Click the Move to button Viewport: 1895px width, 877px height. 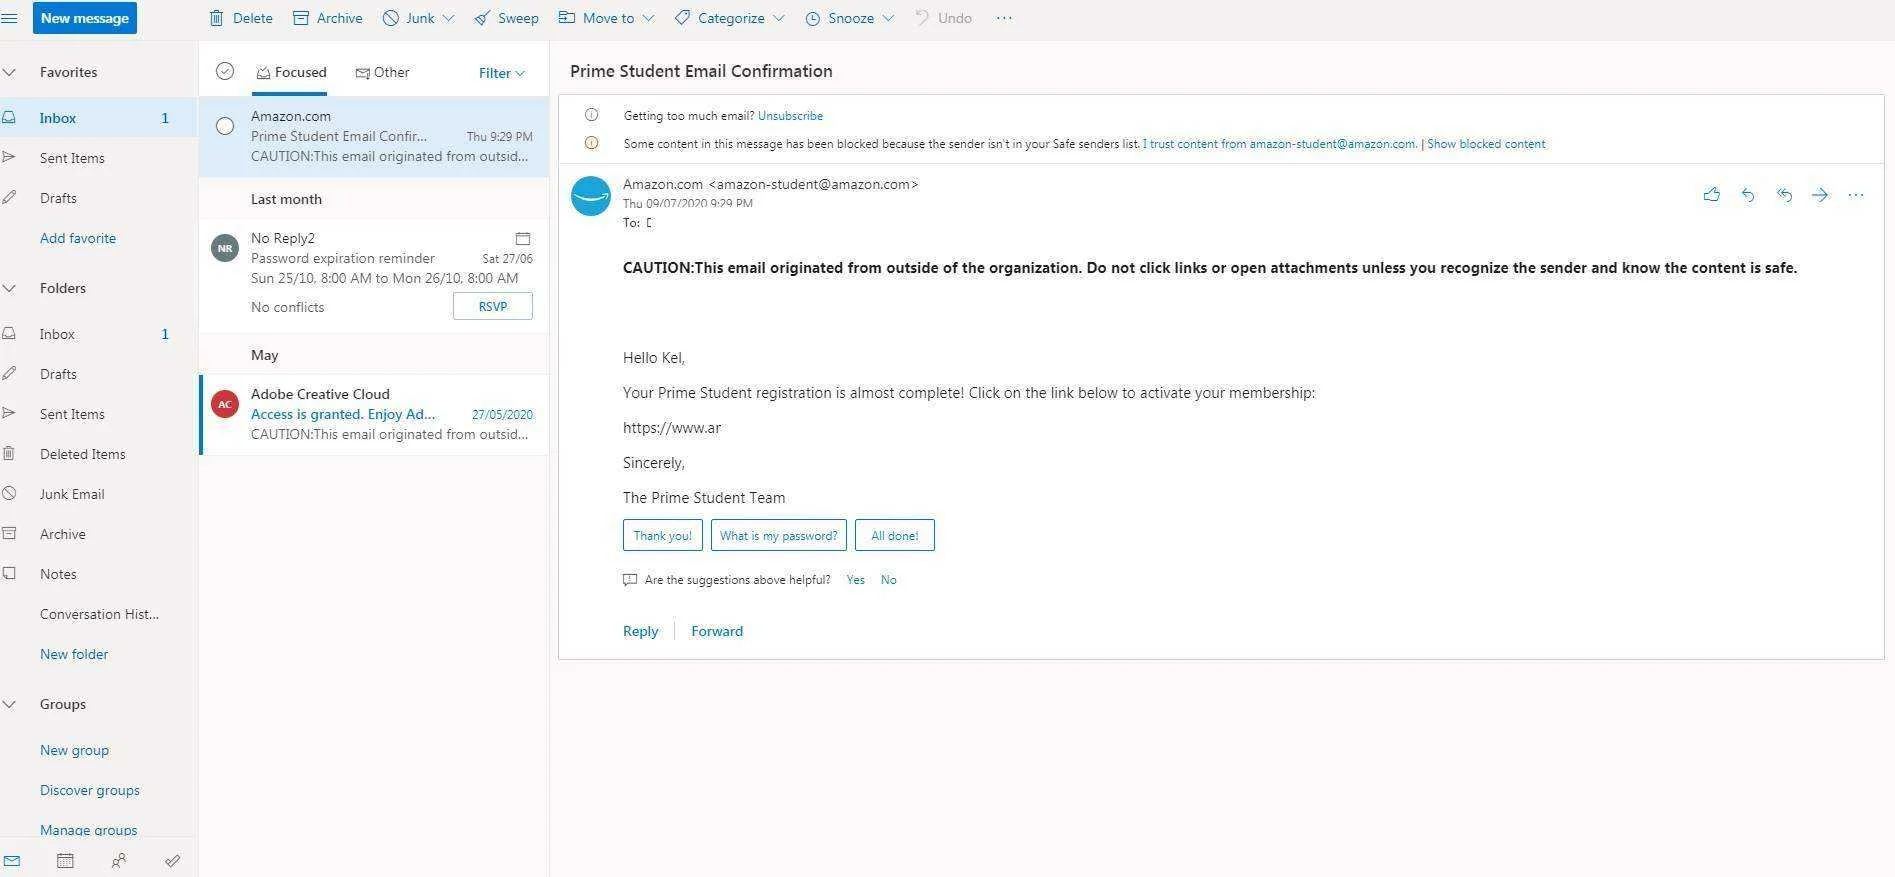tap(596, 18)
